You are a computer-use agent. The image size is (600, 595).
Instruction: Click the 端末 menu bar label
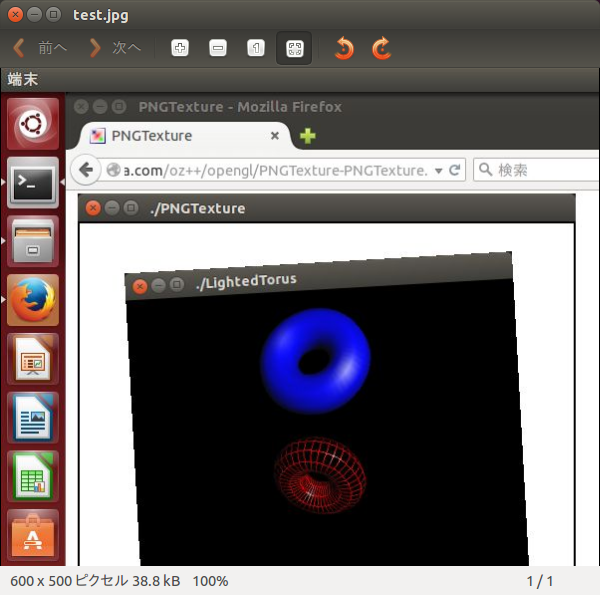(x=23, y=80)
